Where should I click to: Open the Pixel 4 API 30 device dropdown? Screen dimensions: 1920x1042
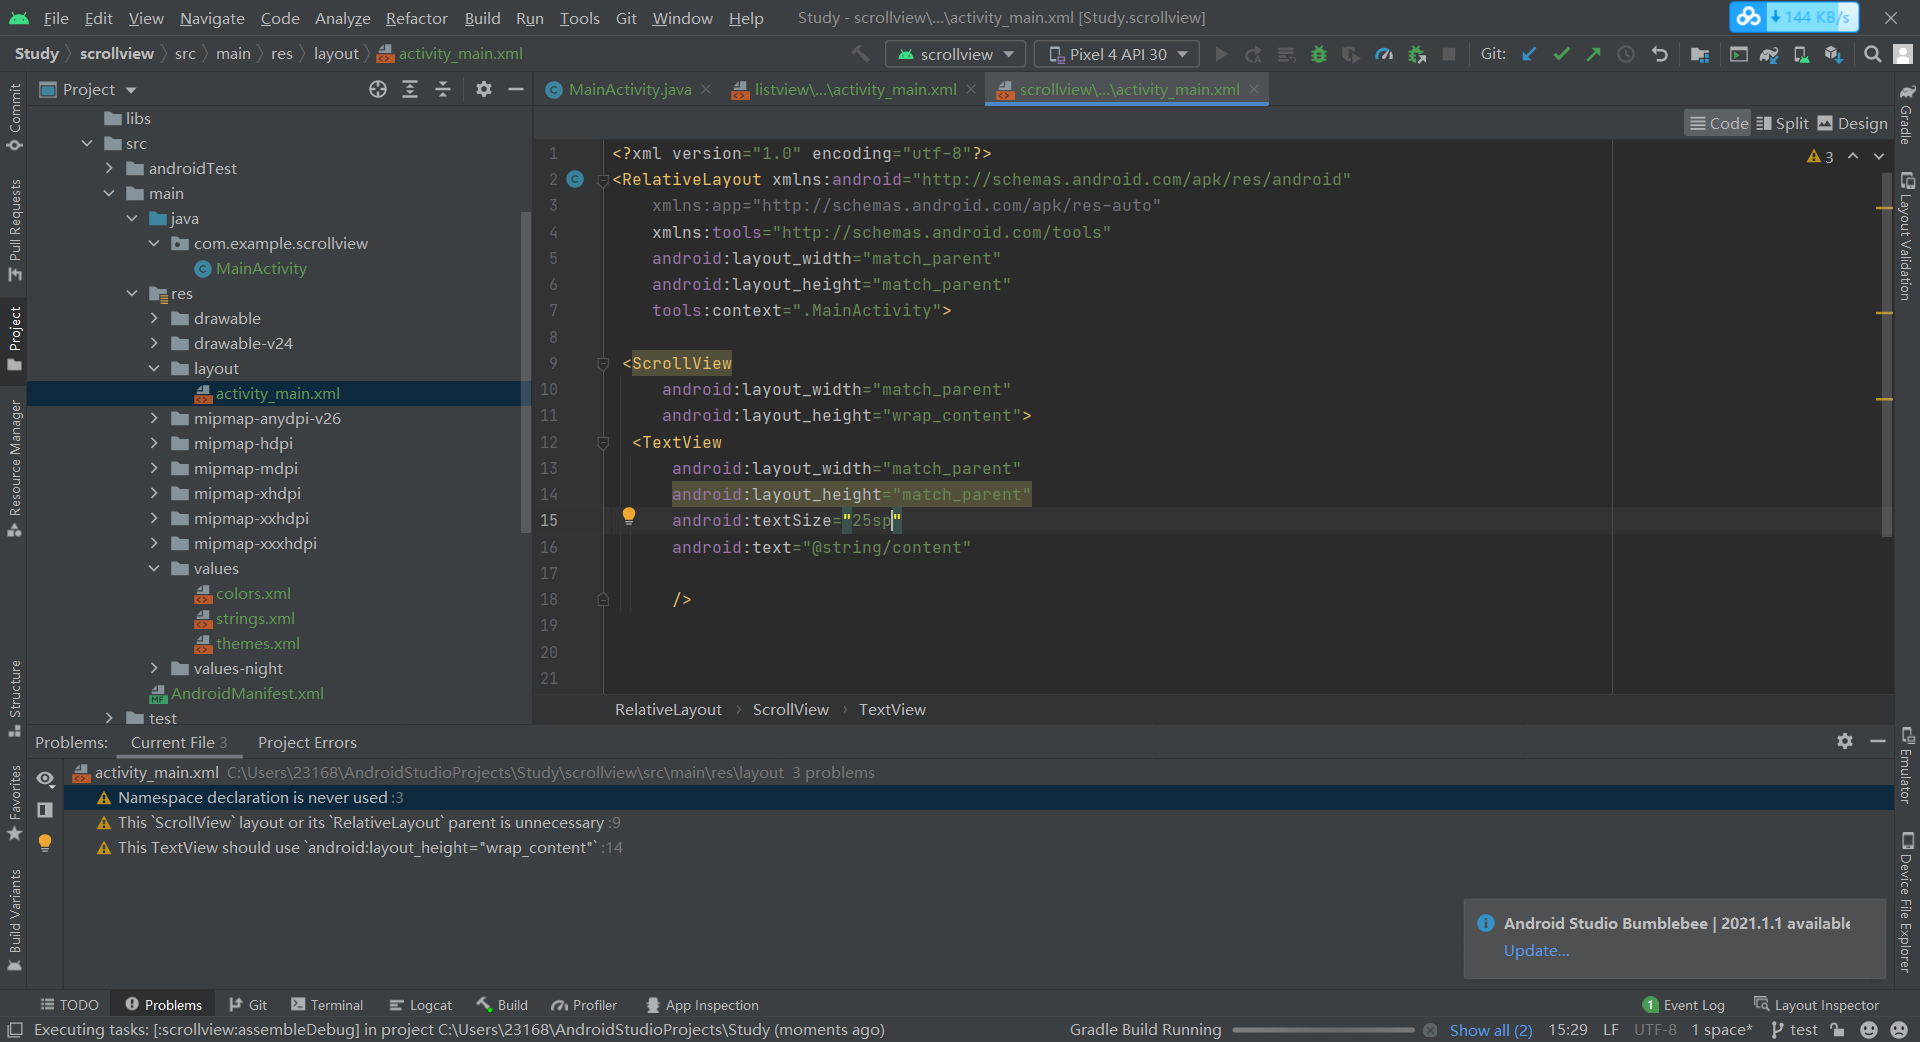(x=1117, y=55)
